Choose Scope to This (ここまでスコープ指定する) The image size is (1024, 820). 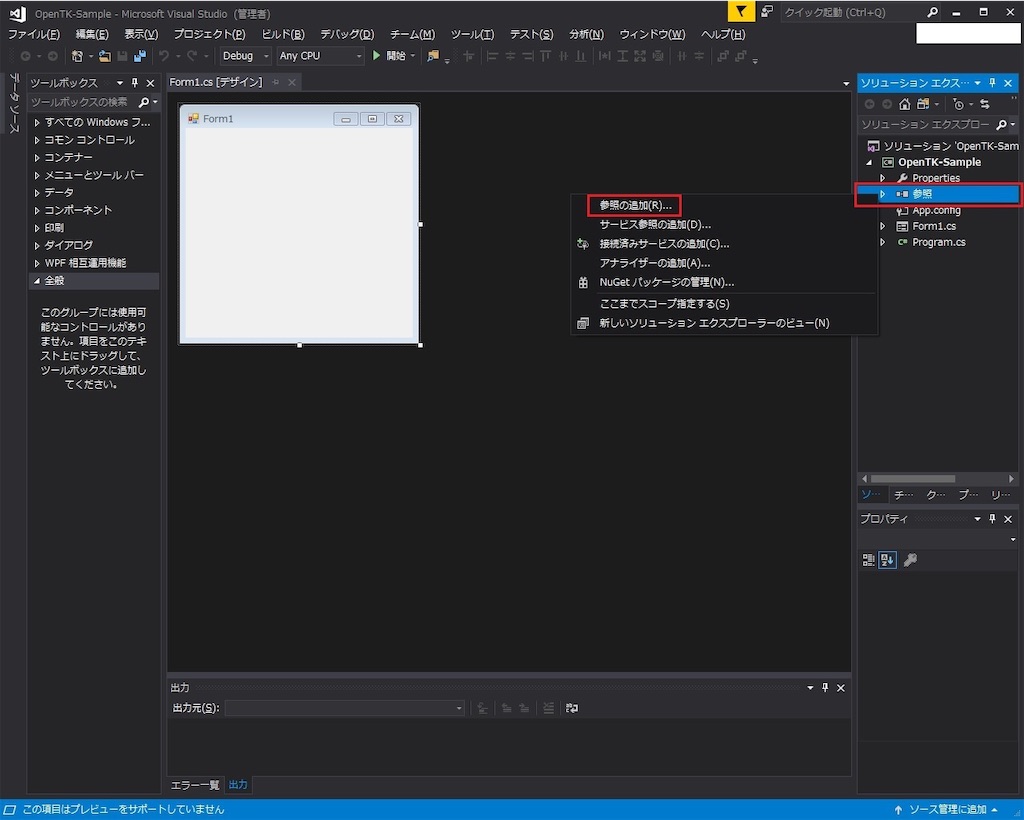(664, 304)
